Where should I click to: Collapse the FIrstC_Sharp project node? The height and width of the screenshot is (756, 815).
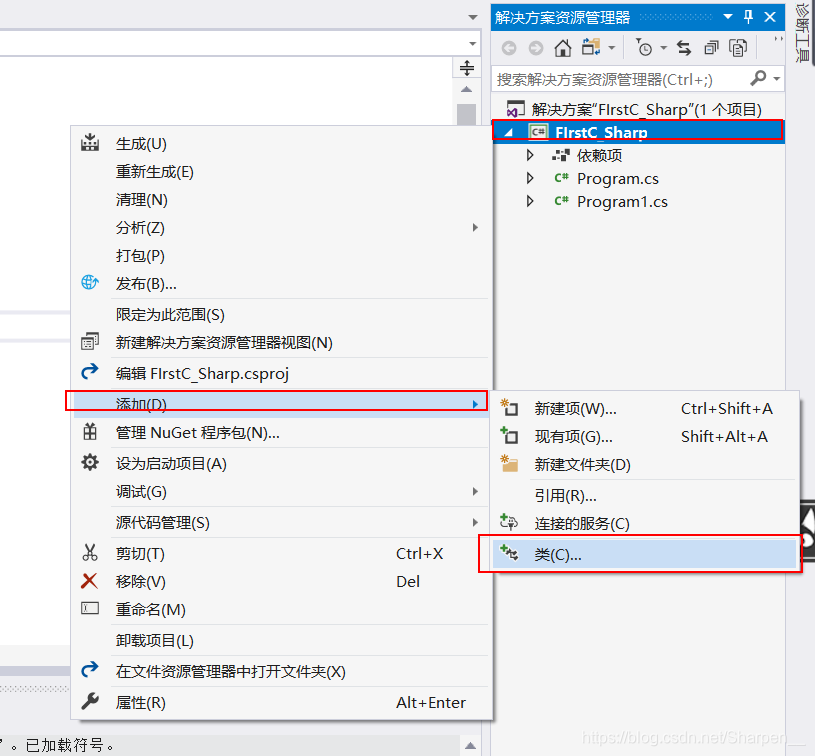pyautogui.click(x=509, y=133)
